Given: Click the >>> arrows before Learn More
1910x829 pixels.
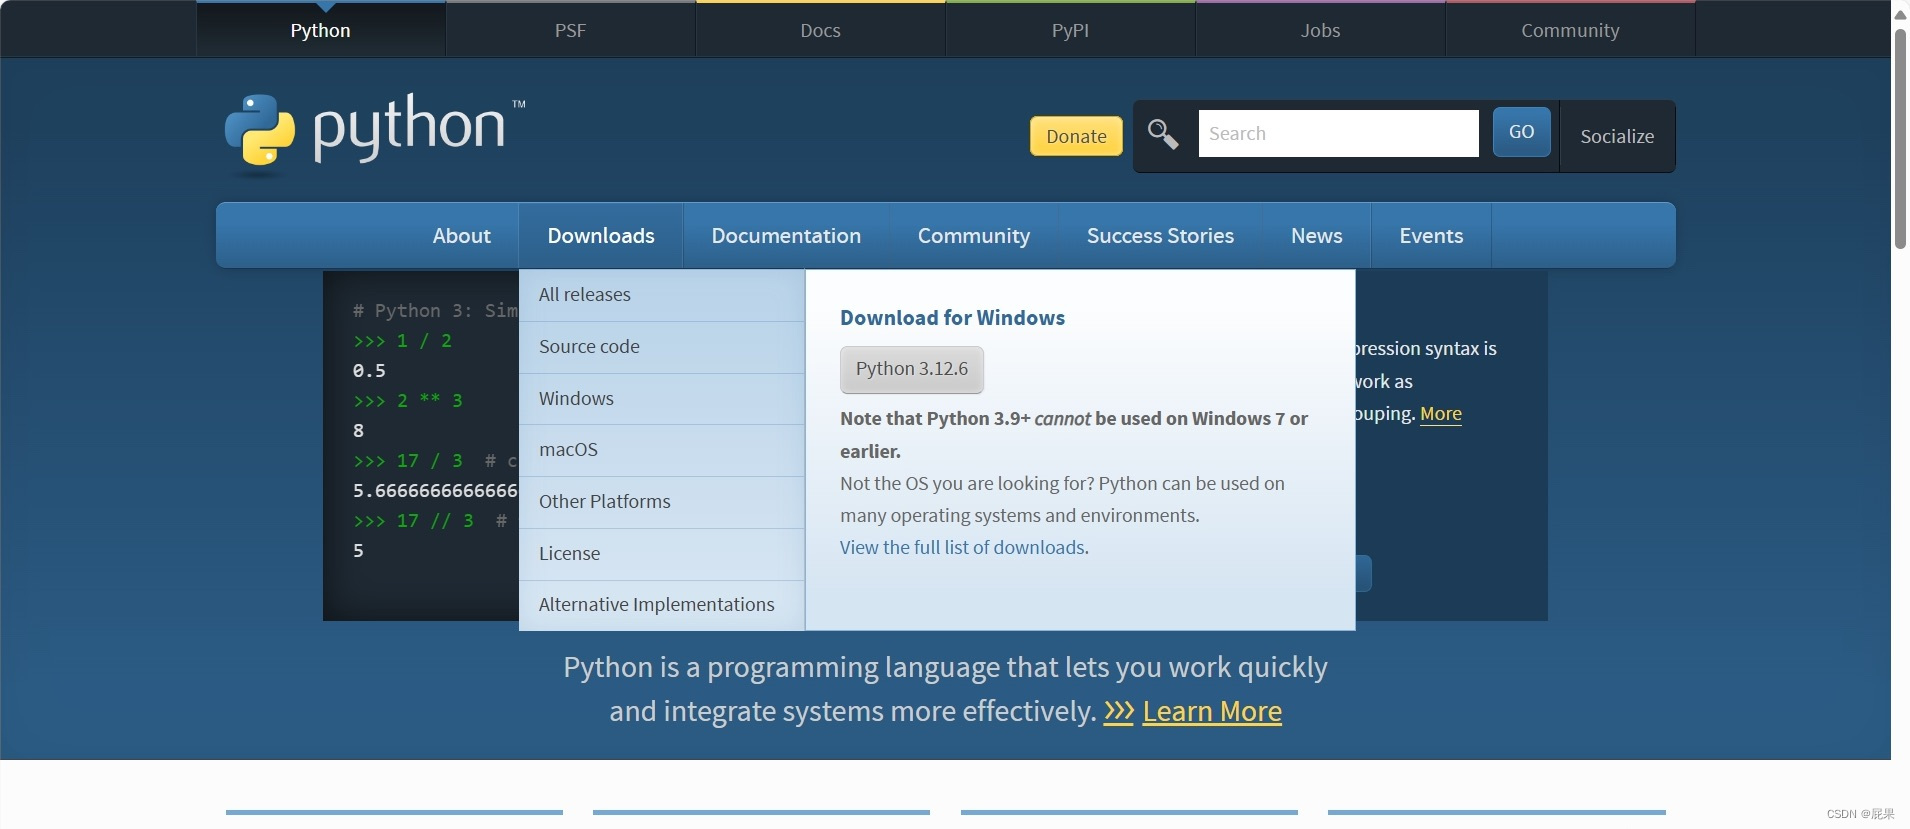Looking at the screenshot, I should [1118, 711].
